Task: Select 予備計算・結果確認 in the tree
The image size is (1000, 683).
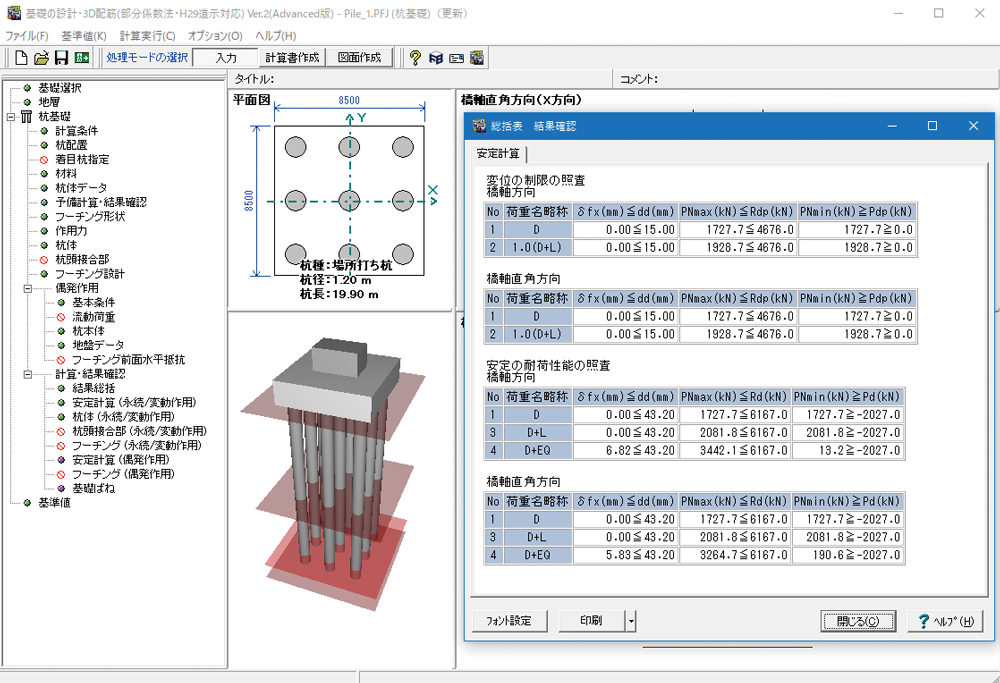Action: [x=101, y=202]
